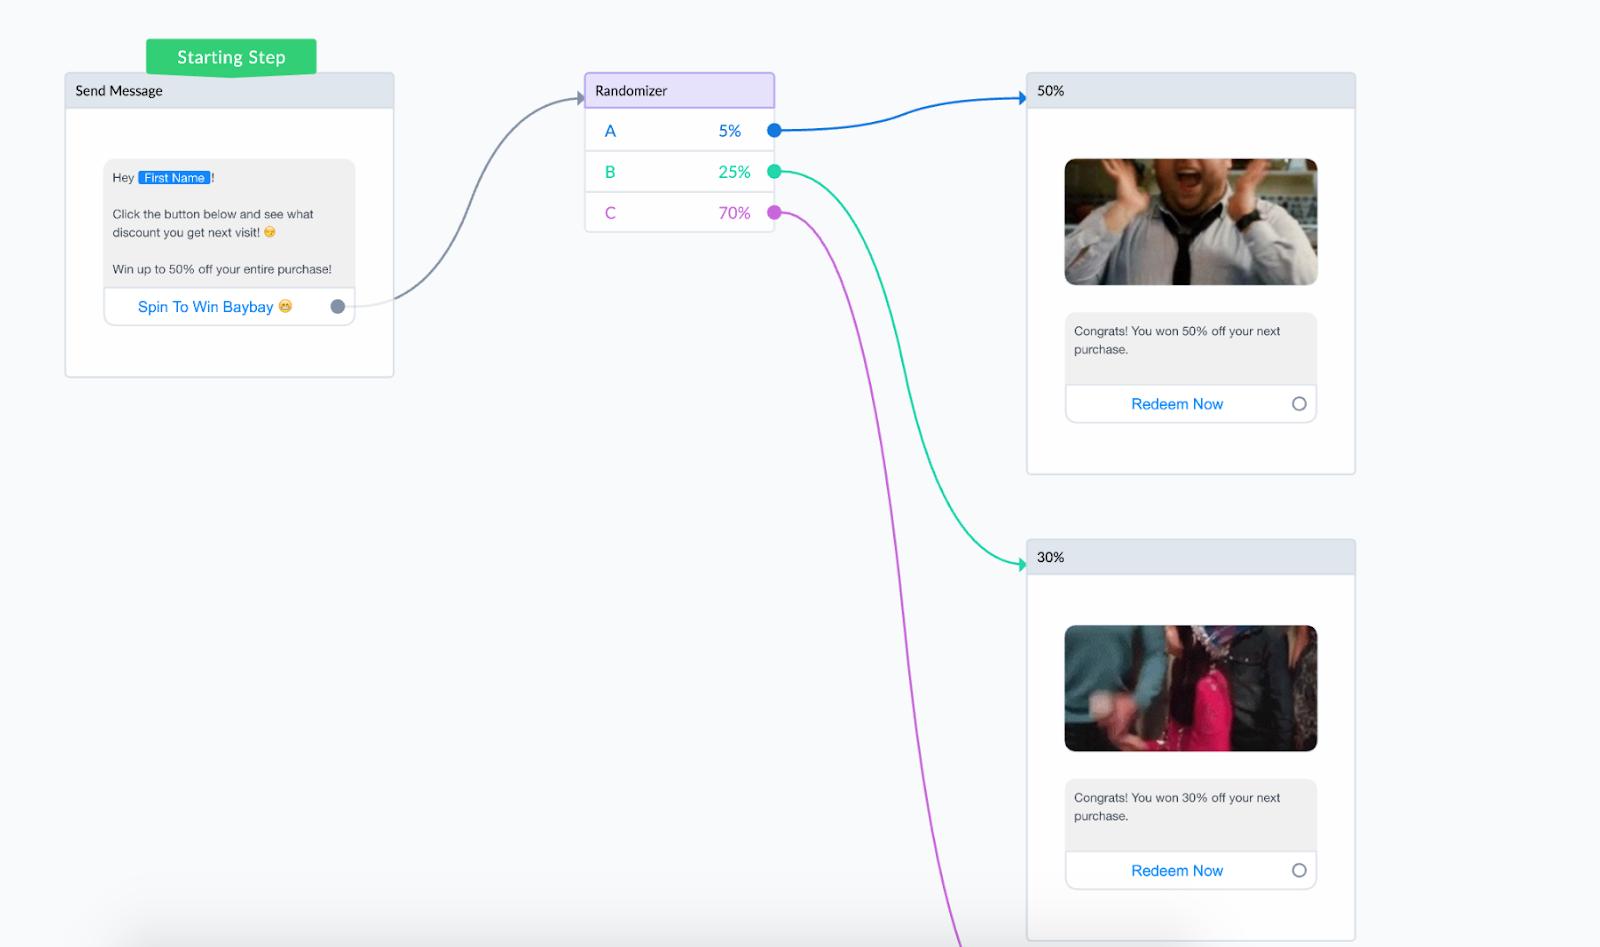Click green output connector of variation B
Screen dimensions: 1600x947
pyautogui.click(x=774, y=172)
